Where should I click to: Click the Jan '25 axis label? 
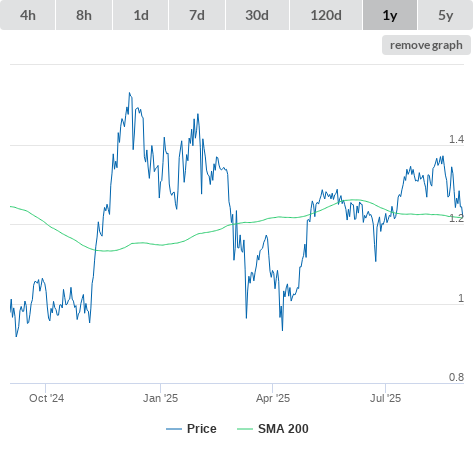point(160,398)
